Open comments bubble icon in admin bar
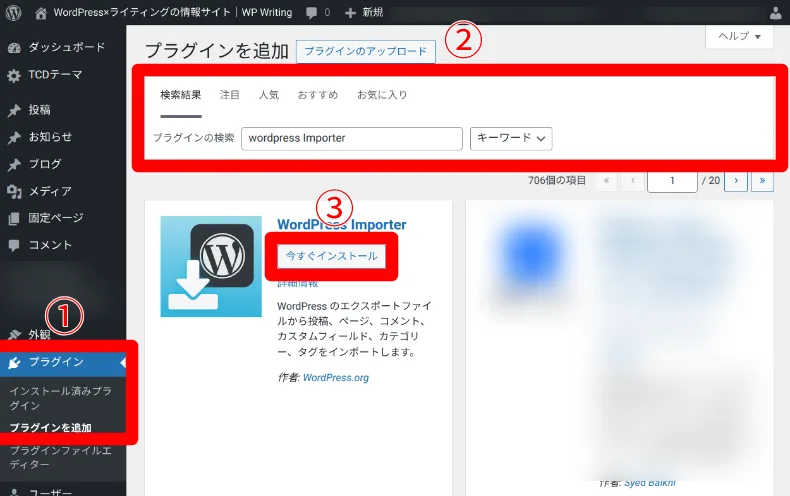The width and height of the screenshot is (790, 496). pos(312,13)
